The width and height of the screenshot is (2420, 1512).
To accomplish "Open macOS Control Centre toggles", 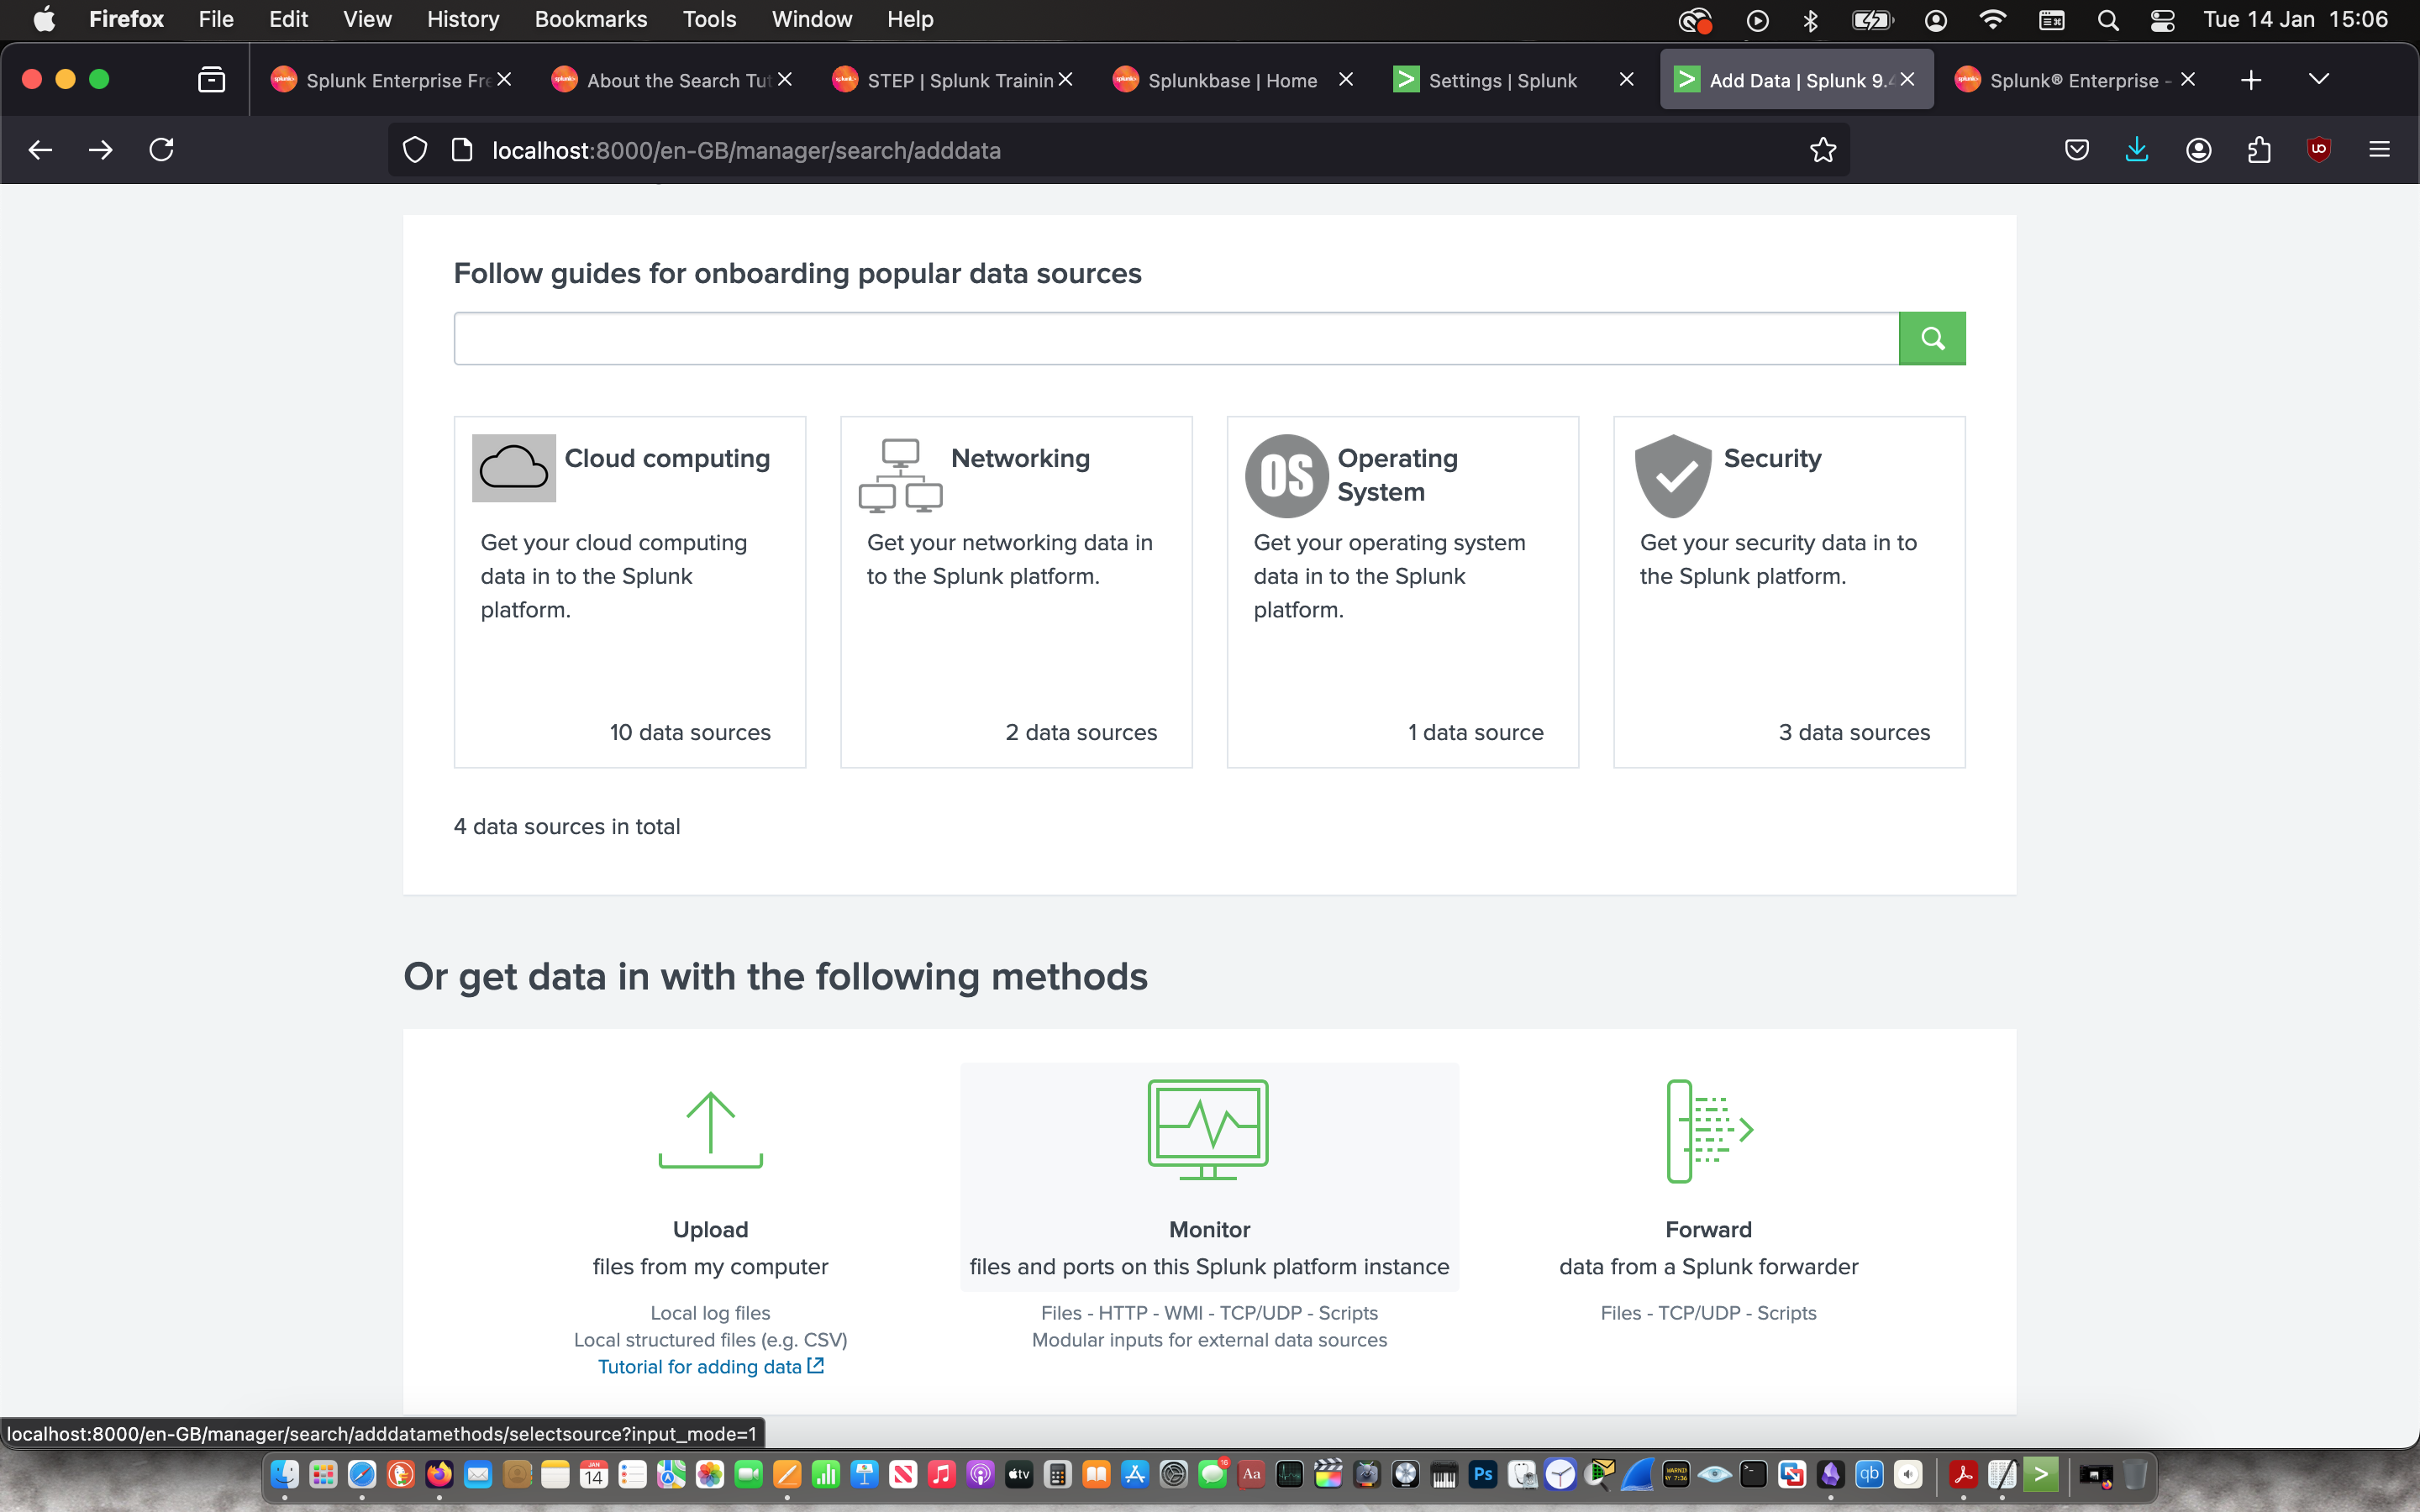I will [2162, 20].
